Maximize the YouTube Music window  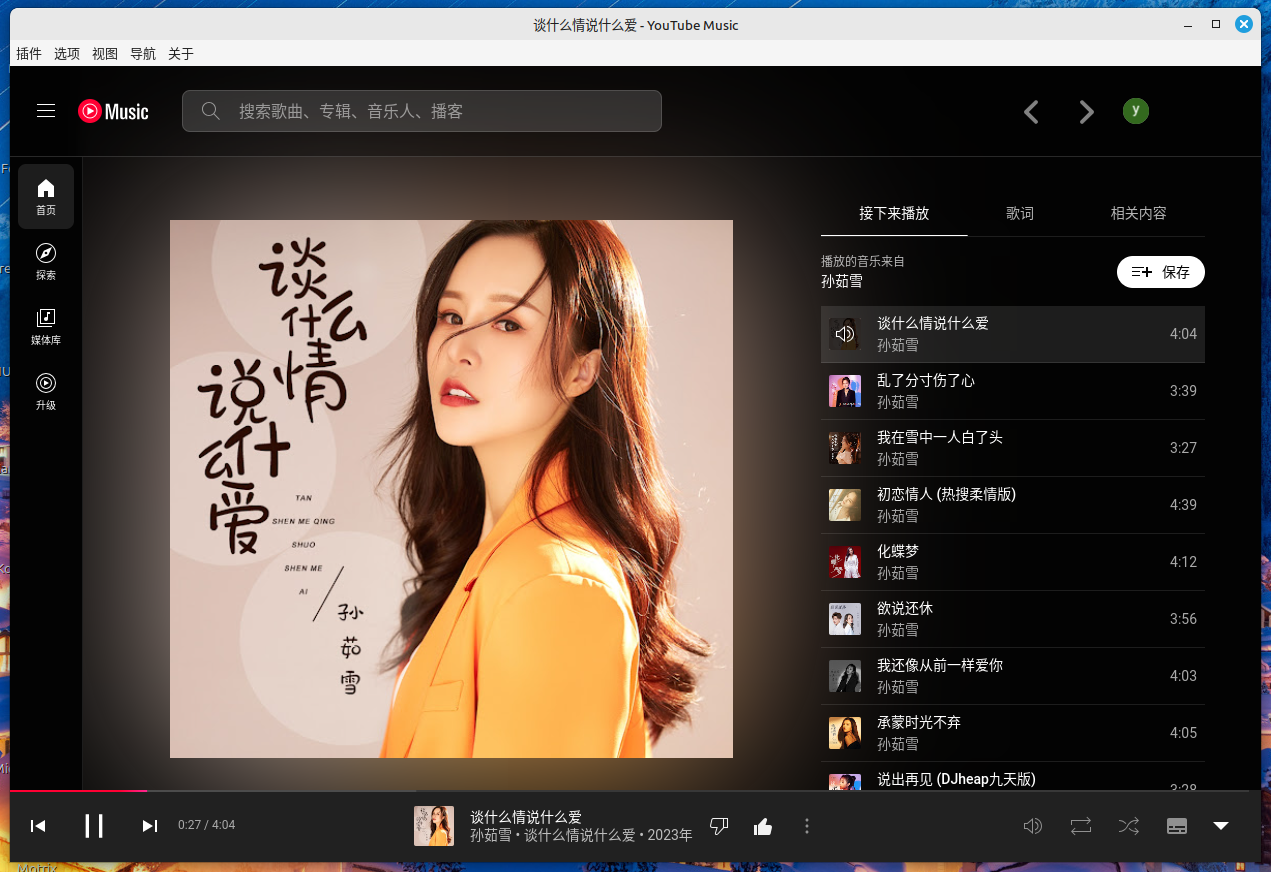[1215, 24]
